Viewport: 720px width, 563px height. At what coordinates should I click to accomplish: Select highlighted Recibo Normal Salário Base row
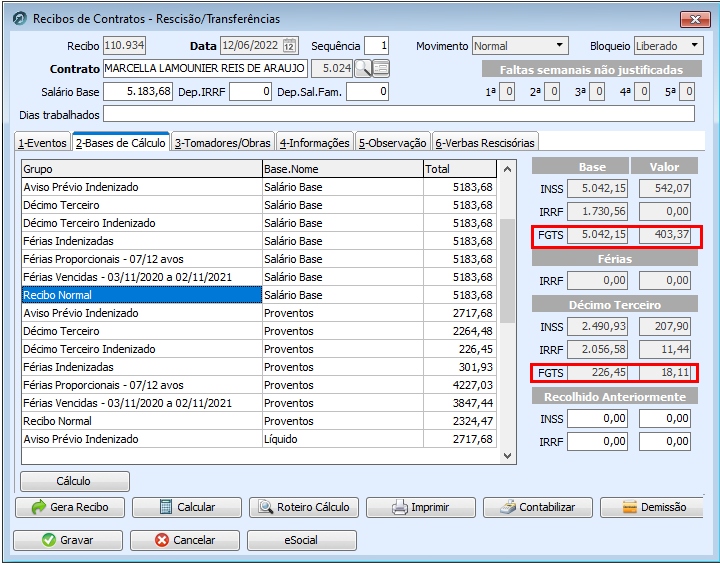click(259, 295)
